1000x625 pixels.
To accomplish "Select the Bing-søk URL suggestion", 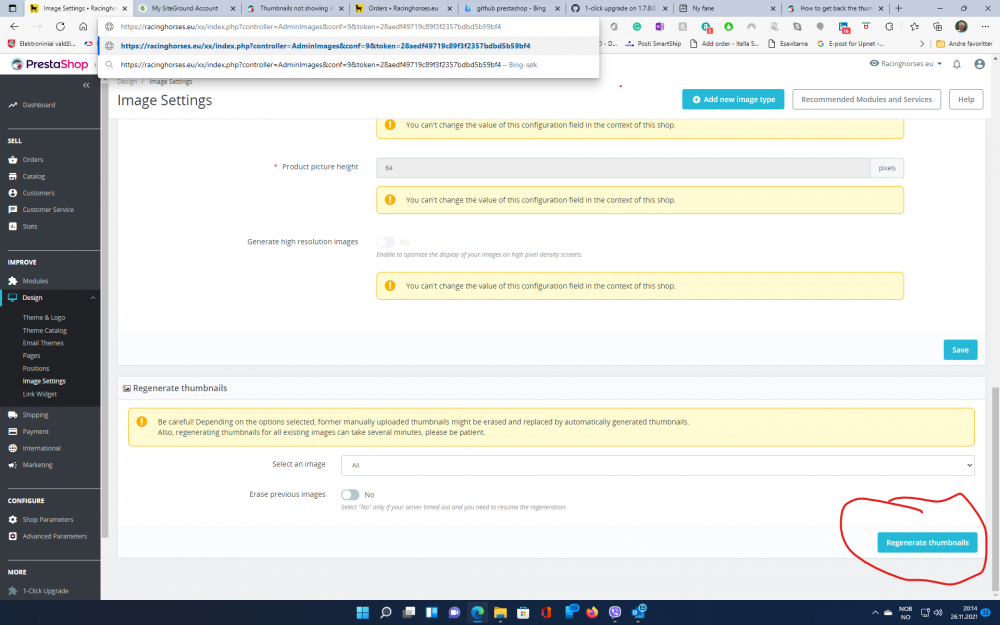I will (x=348, y=64).
